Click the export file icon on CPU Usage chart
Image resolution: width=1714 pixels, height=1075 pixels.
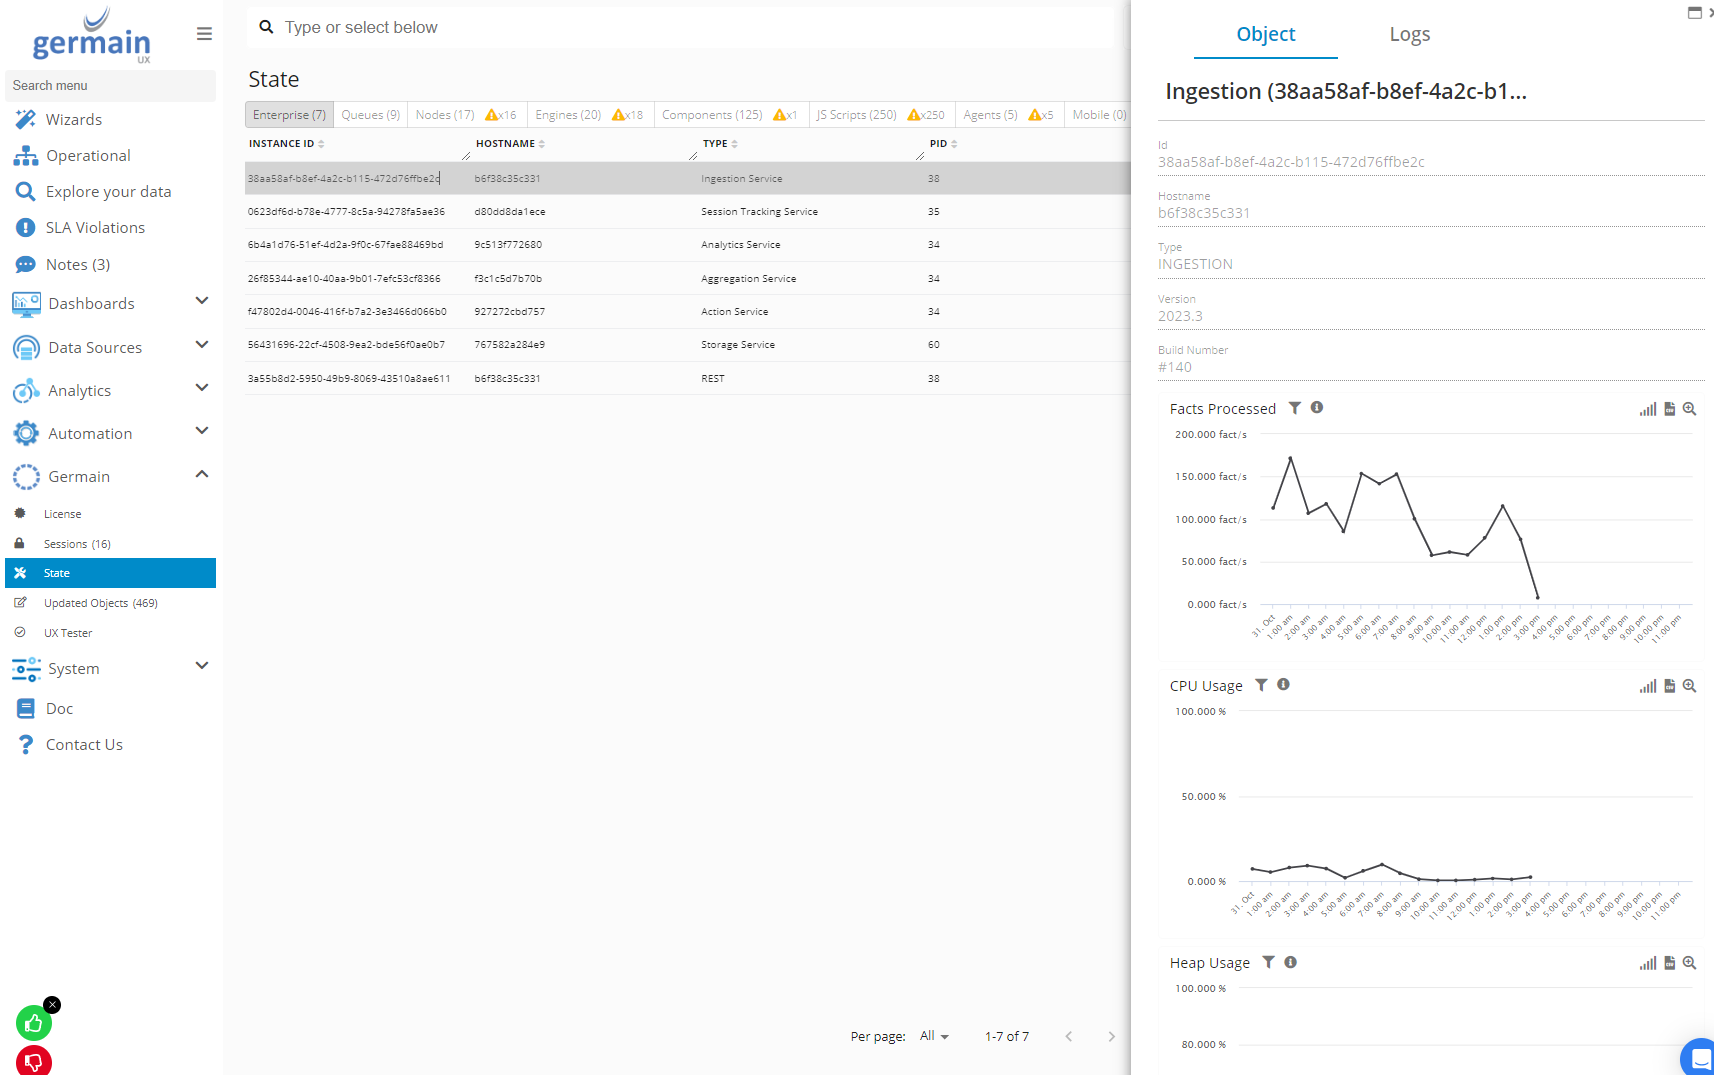pos(1669,686)
